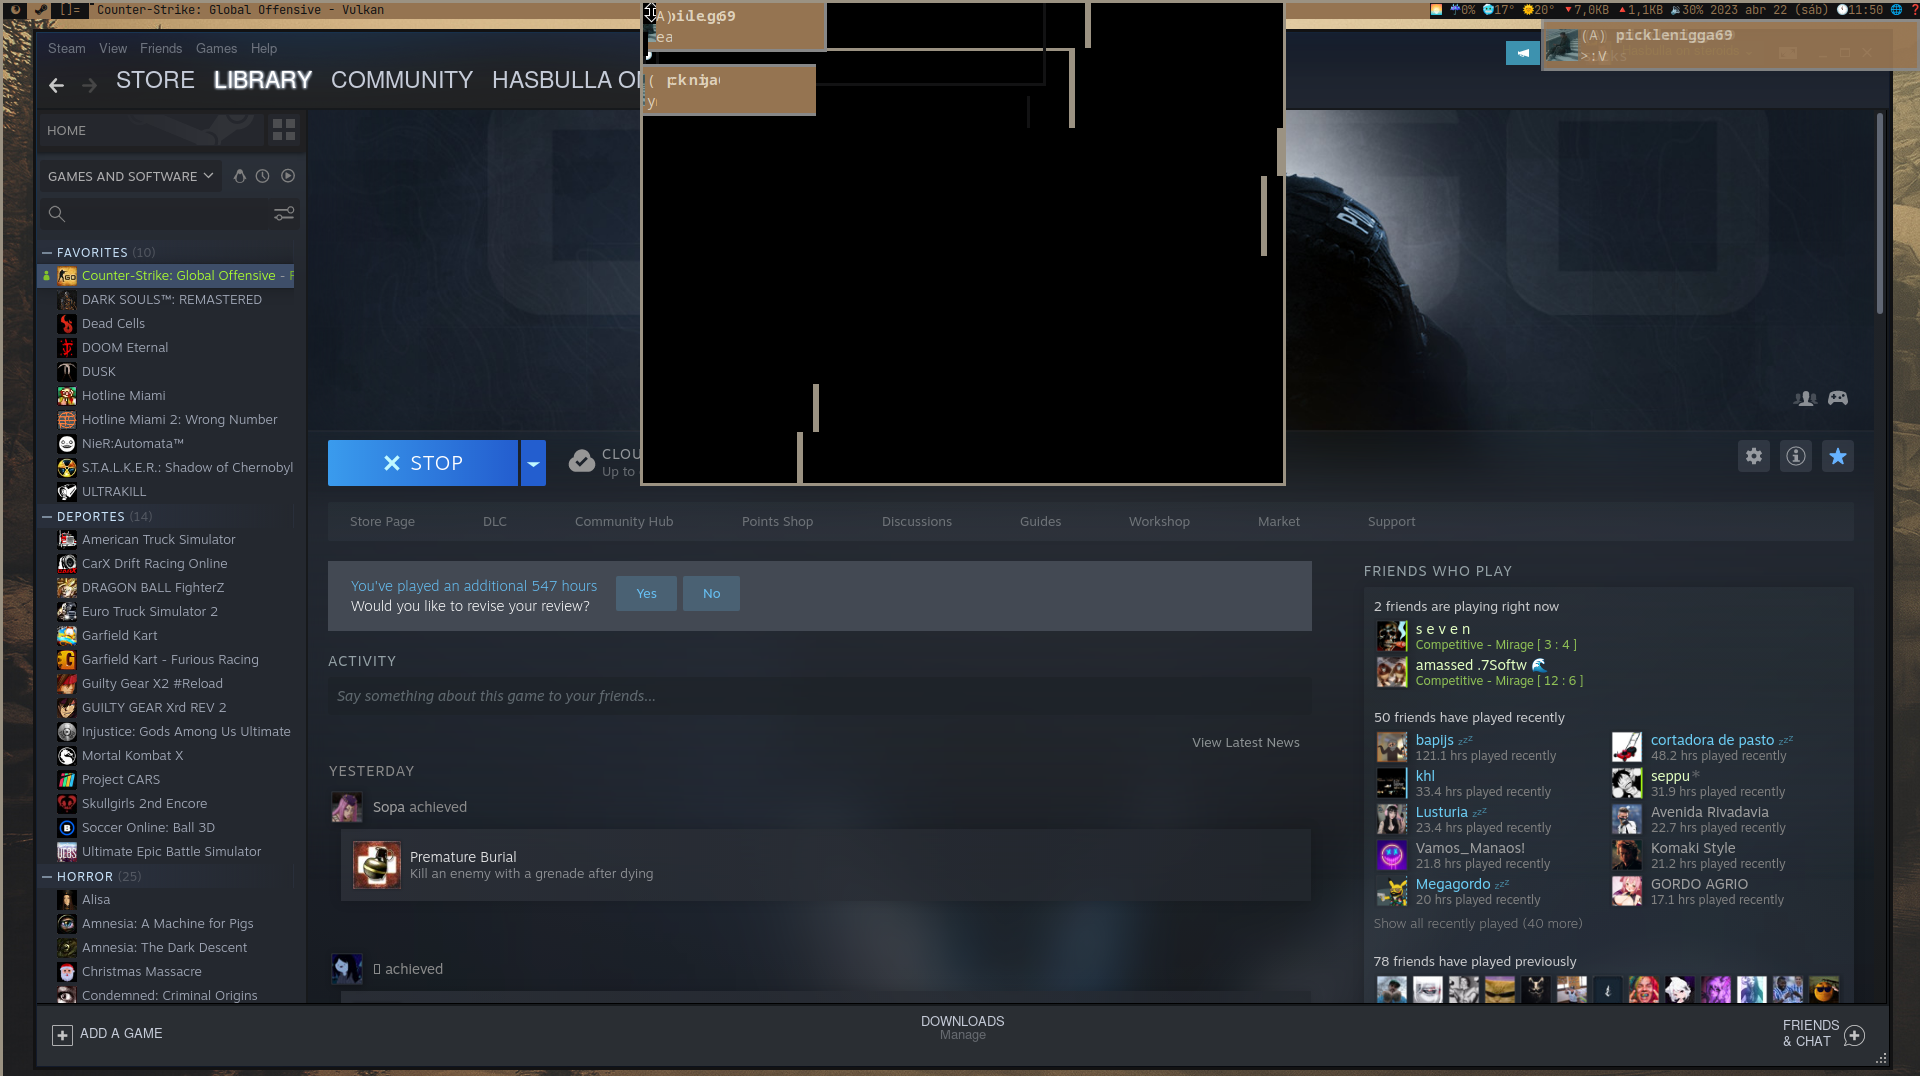Open game settings via the gear icon
The height and width of the screenshot is (1076, 1920).
tap(1753, 456)
